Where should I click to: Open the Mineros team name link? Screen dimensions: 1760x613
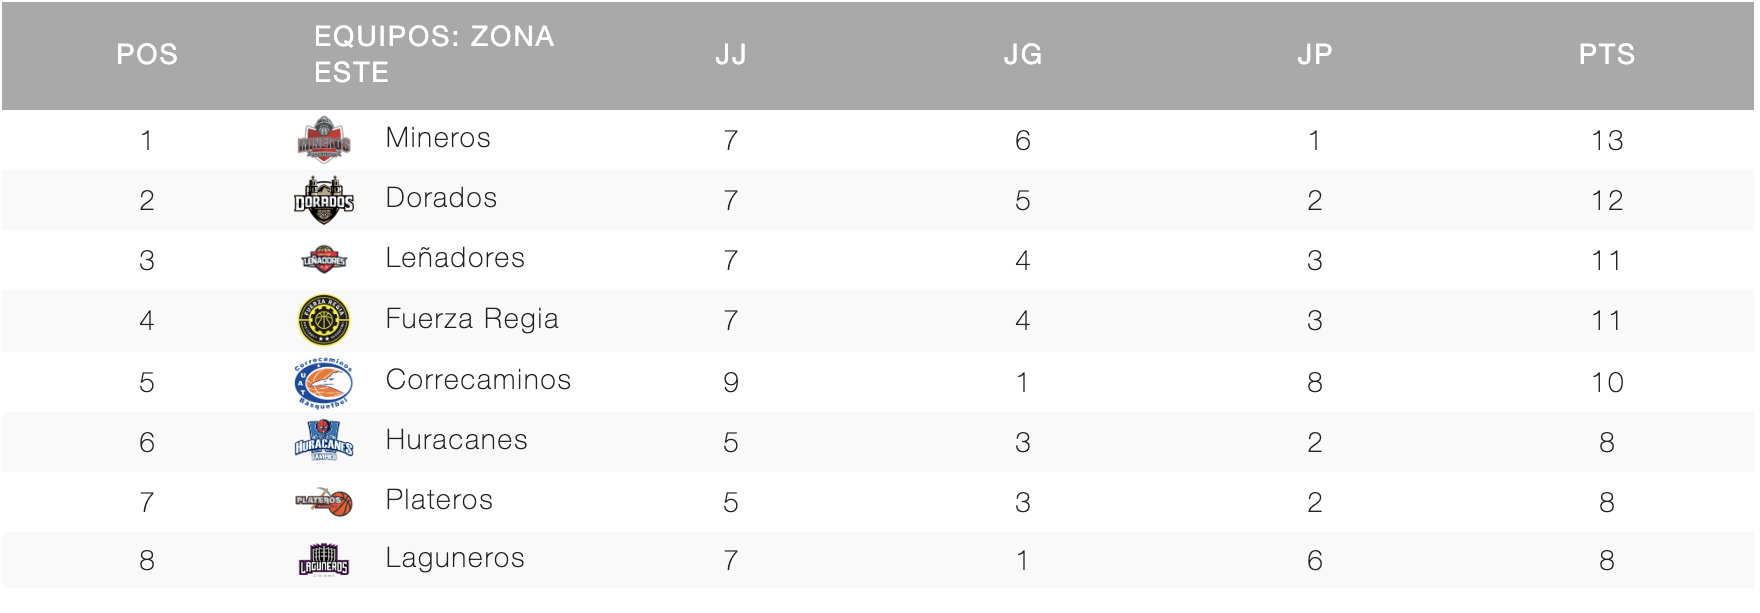tap(438, 138)
